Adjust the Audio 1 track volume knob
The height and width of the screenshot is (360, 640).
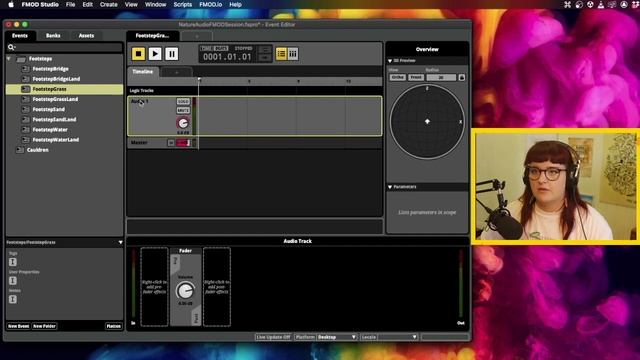[183, 123]
